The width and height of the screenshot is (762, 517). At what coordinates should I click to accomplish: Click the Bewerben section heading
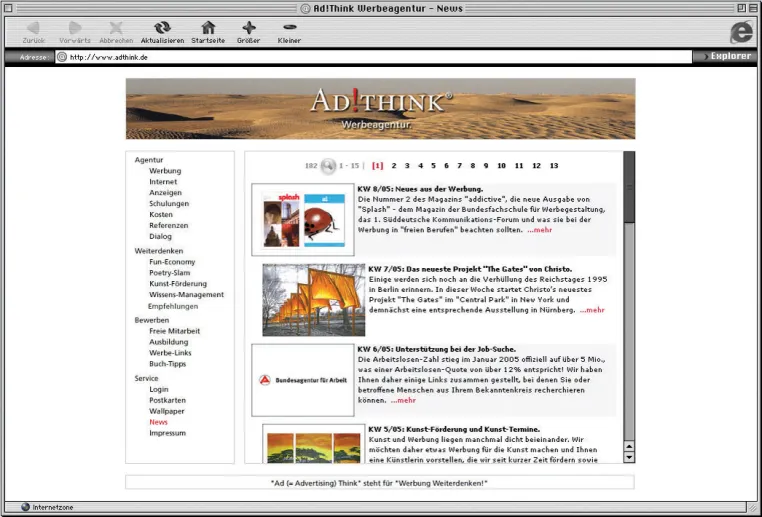(152, 321)
